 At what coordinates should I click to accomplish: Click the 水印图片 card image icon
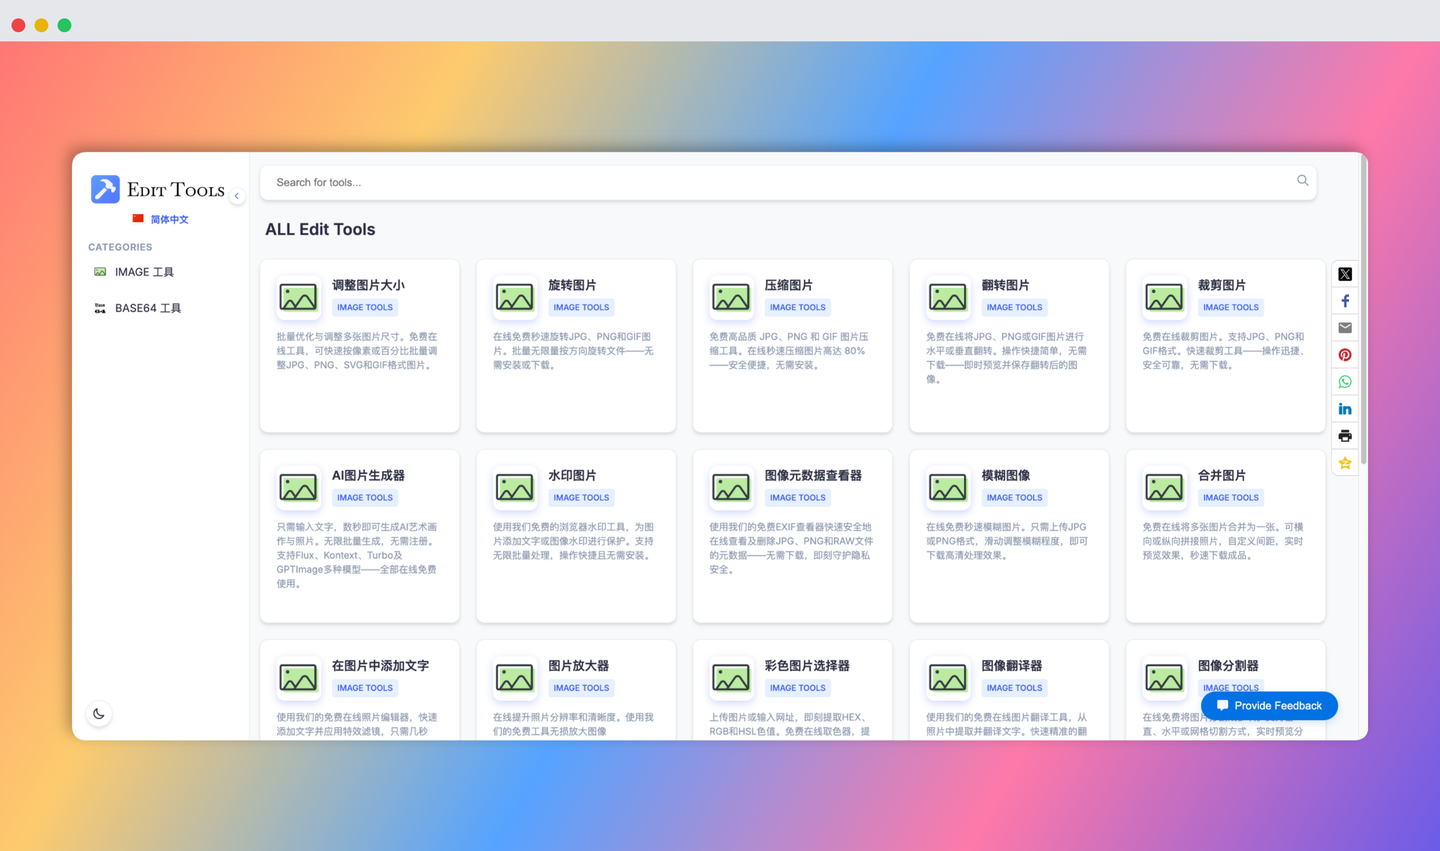click(515, 487)
